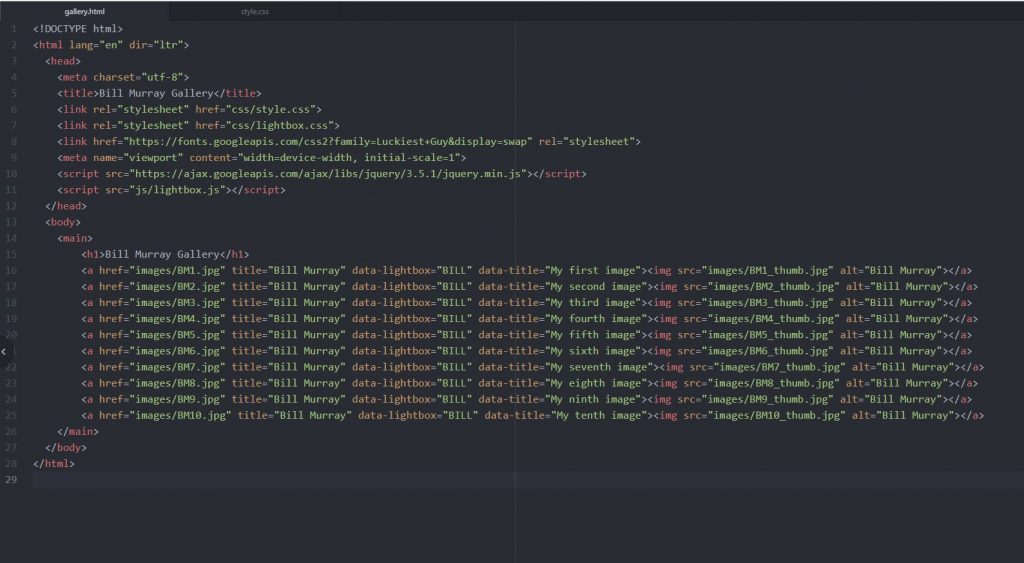This screenshot has height=563, width=1024.
Task: Place cursor on <!DOCTYPE html> text
Action: click(x=78, y=29)
